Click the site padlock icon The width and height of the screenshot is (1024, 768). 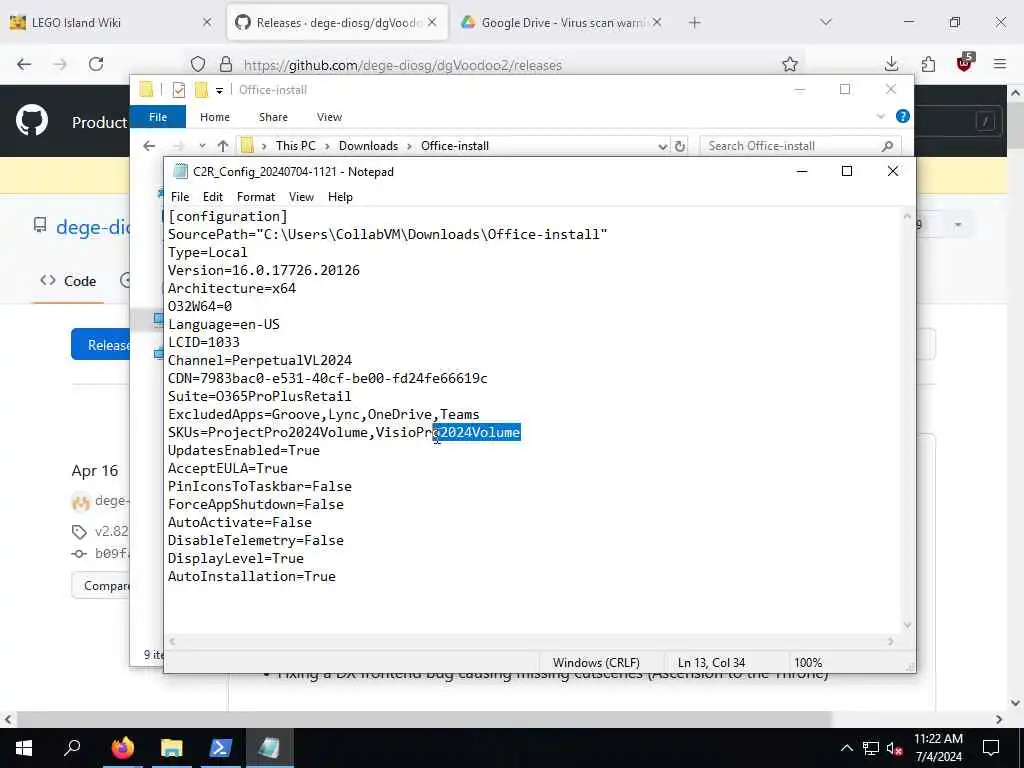226,64
